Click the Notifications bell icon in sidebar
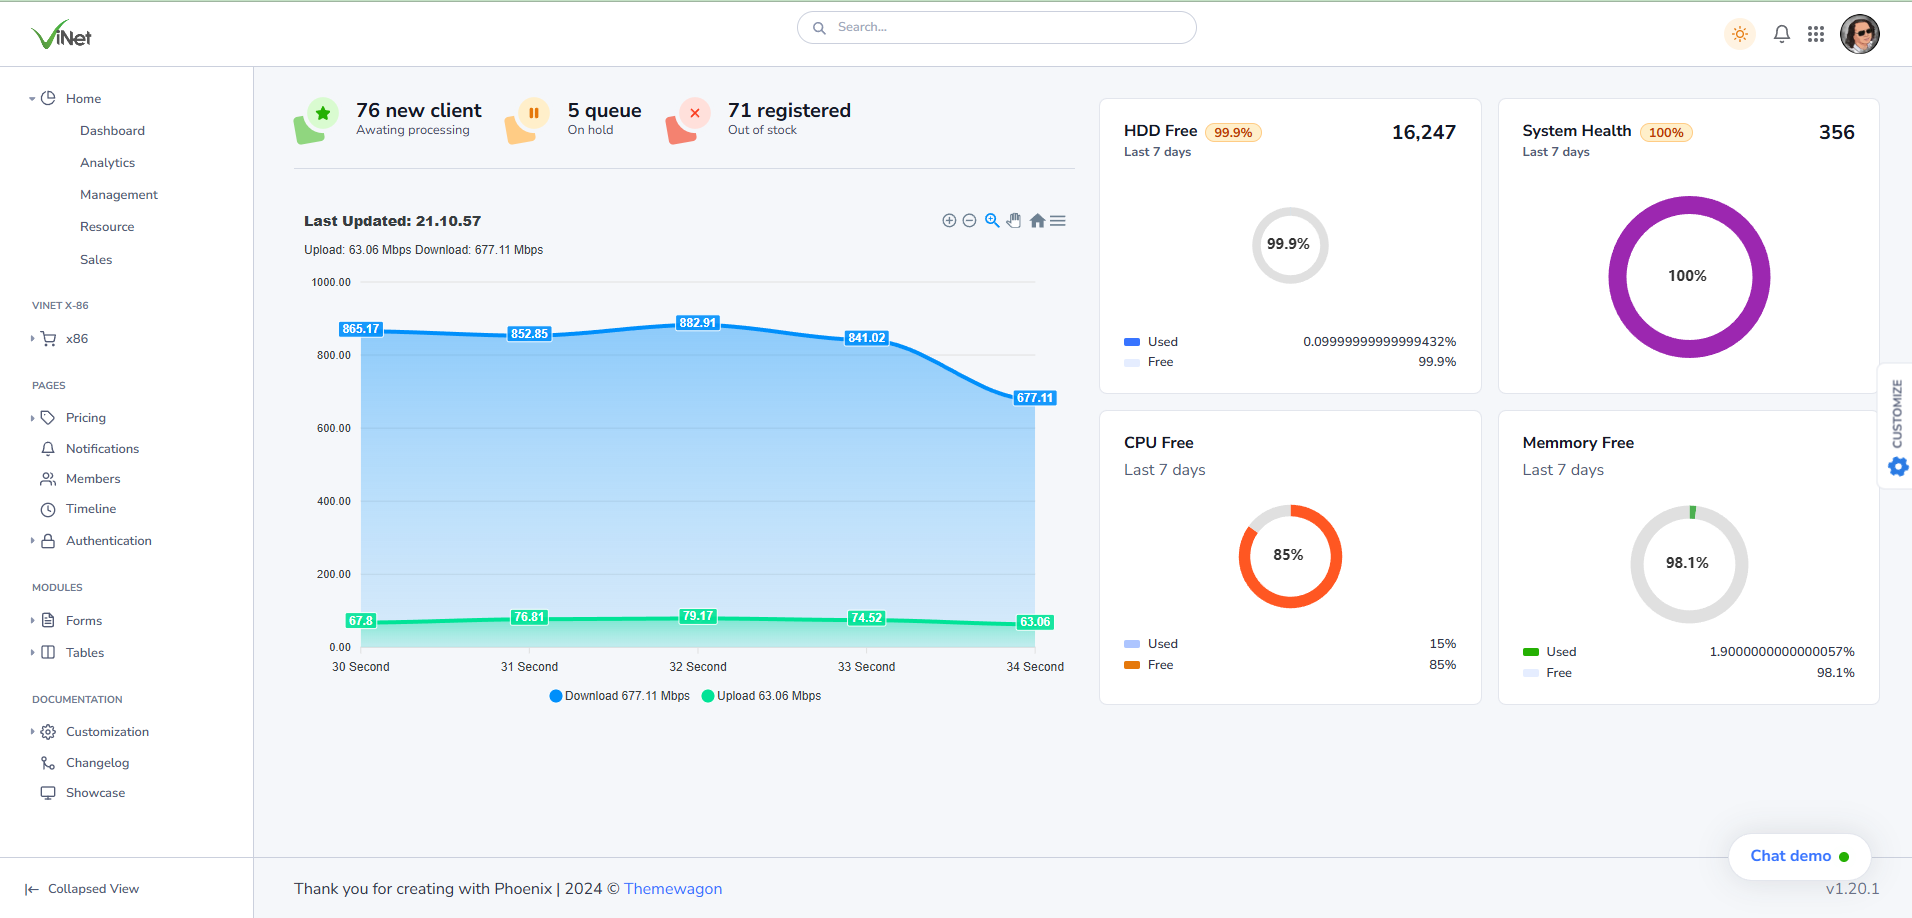The width and height of the screenshot is (1912, 918). [48, 449]
